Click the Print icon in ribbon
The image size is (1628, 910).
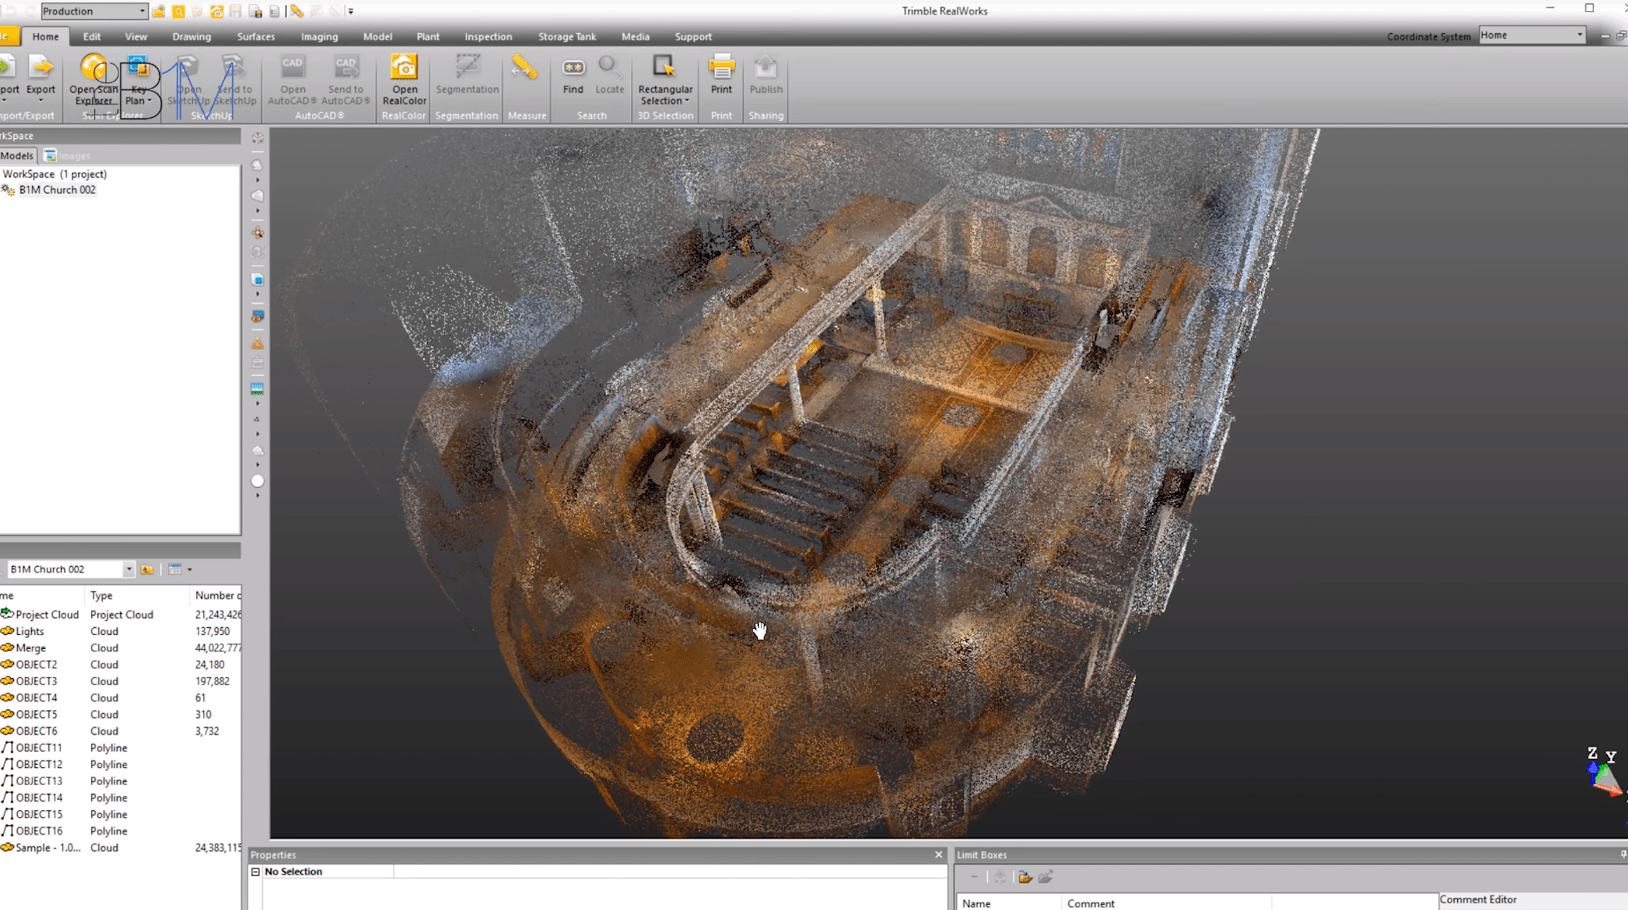point(721,76)
